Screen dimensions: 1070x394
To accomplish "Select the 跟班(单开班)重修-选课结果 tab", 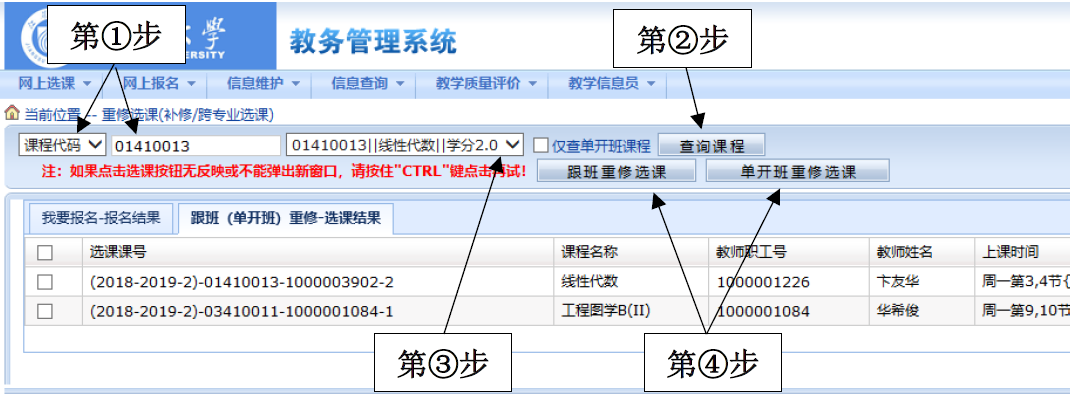I will pyautogui.click(x=285, y=218).
